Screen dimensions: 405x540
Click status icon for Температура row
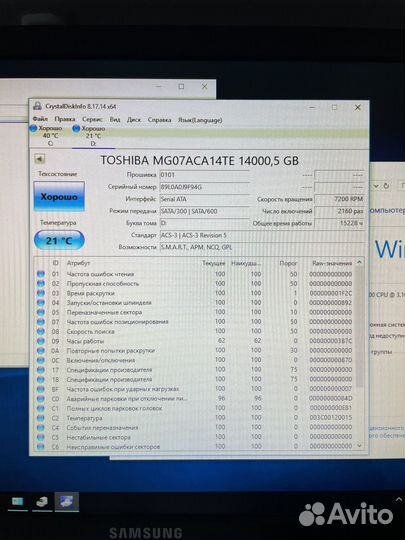[41, 418]
